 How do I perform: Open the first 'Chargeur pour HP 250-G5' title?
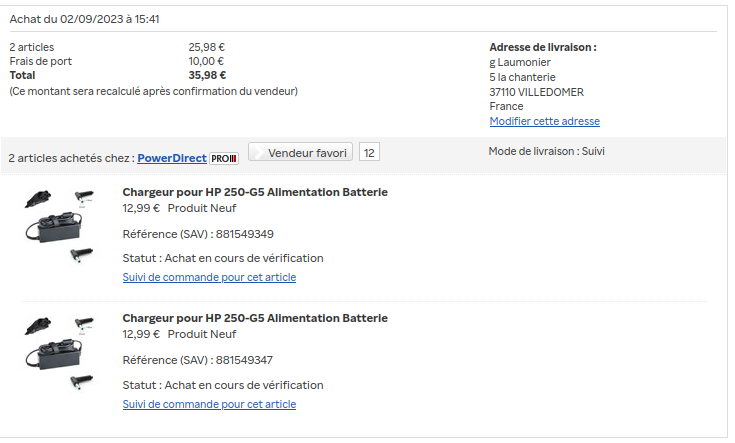[255, 192]
